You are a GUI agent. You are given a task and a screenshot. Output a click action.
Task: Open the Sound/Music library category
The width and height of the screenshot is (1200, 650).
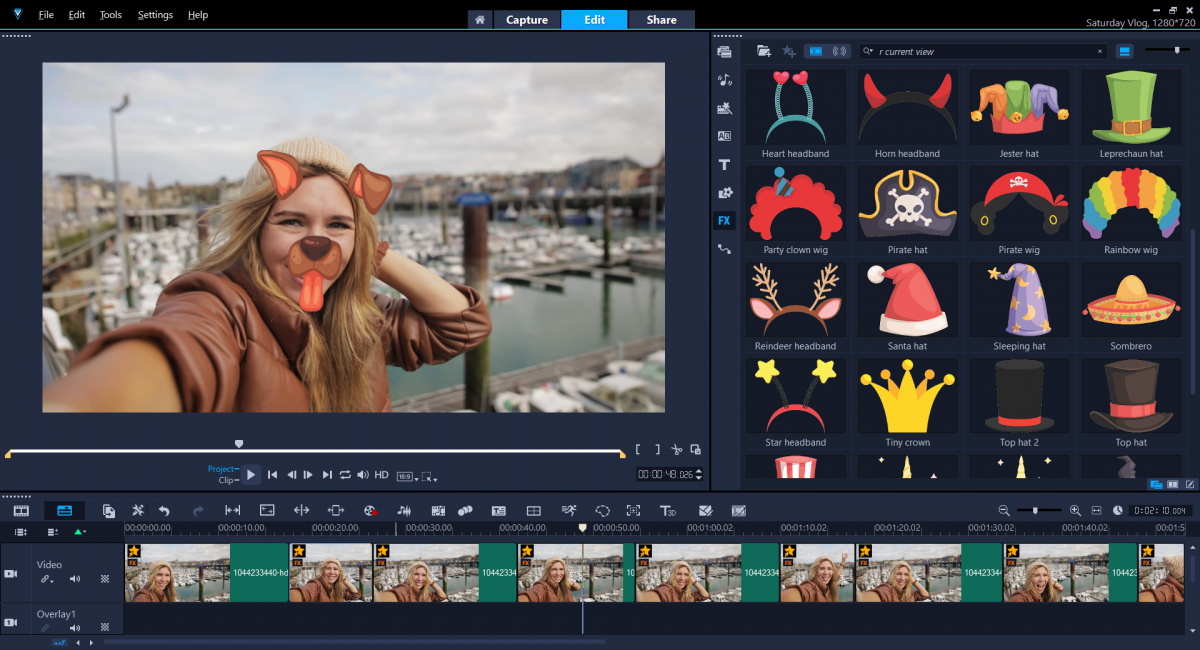click(724, 80)
